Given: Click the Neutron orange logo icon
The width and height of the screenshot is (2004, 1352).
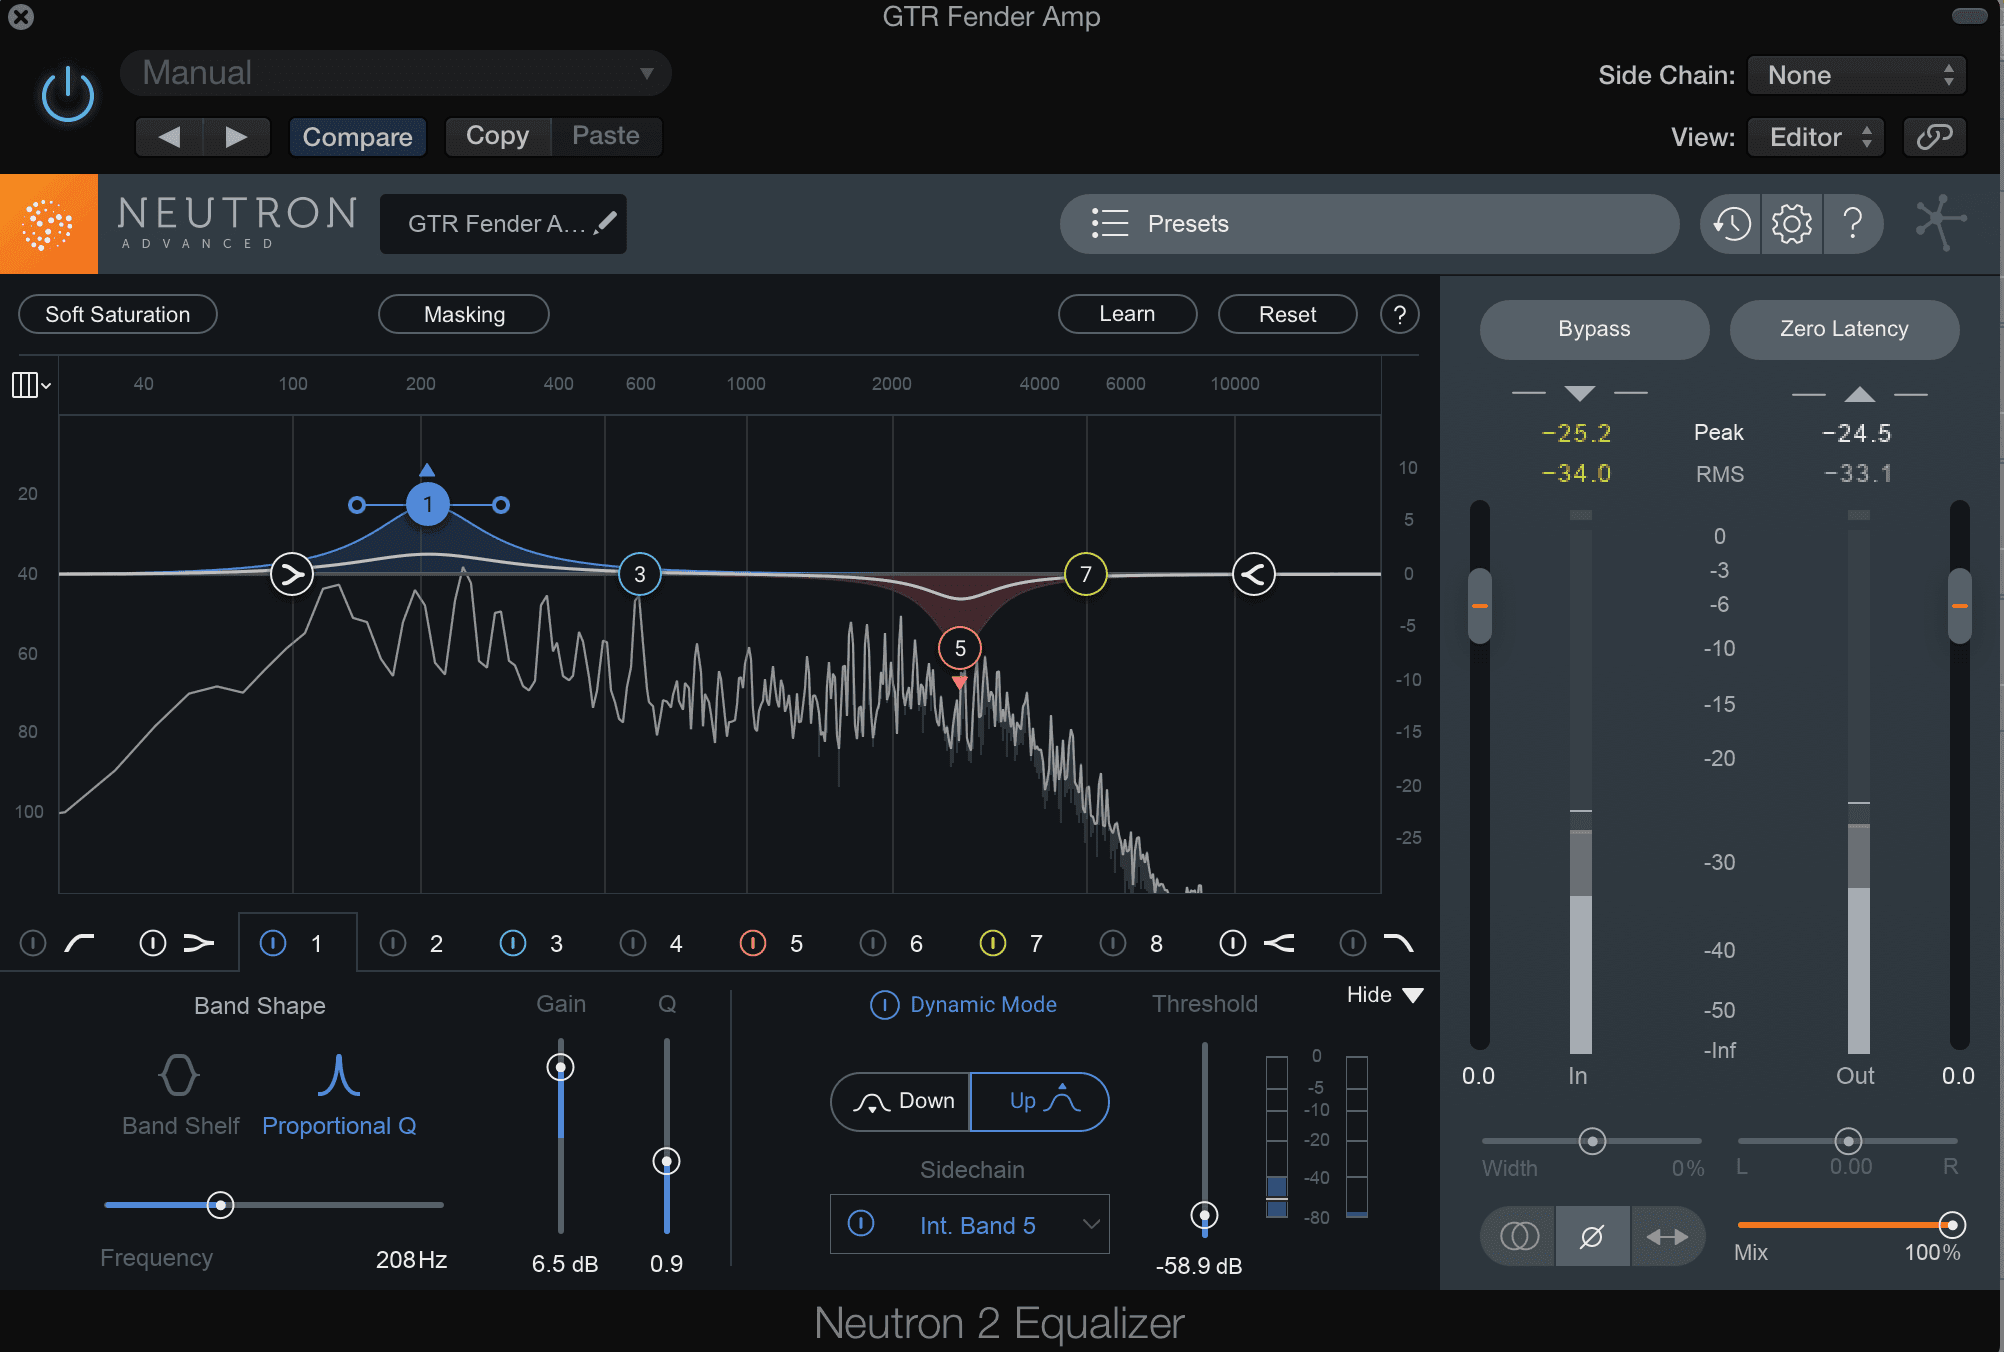Looking at the screenshot, I should point(48,224).
